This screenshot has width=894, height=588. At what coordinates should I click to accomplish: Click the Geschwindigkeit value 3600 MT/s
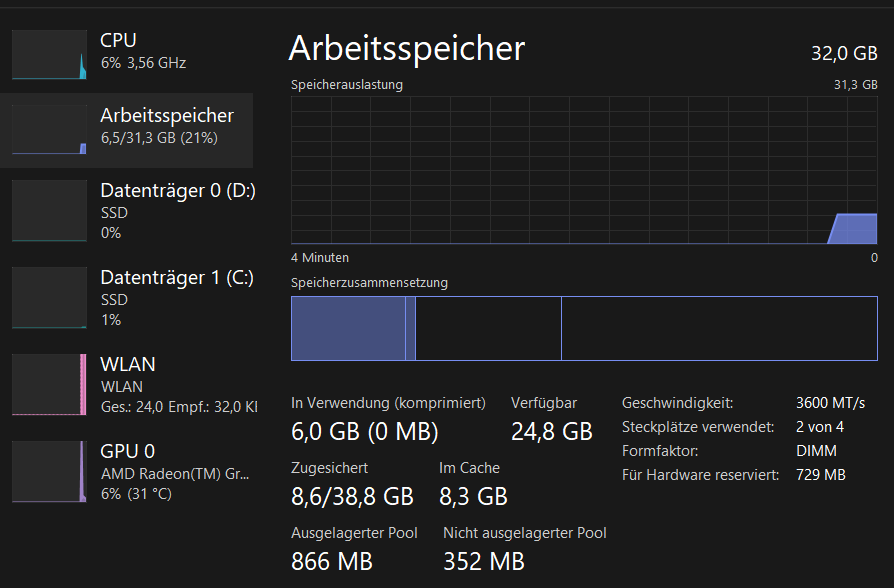click(x=831, y=402)
